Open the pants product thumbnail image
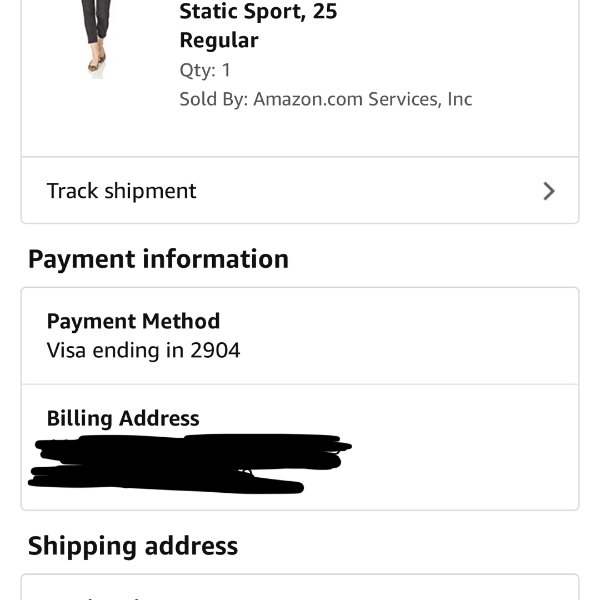Viewport: 600px width, 600px height. pos(96,39)
